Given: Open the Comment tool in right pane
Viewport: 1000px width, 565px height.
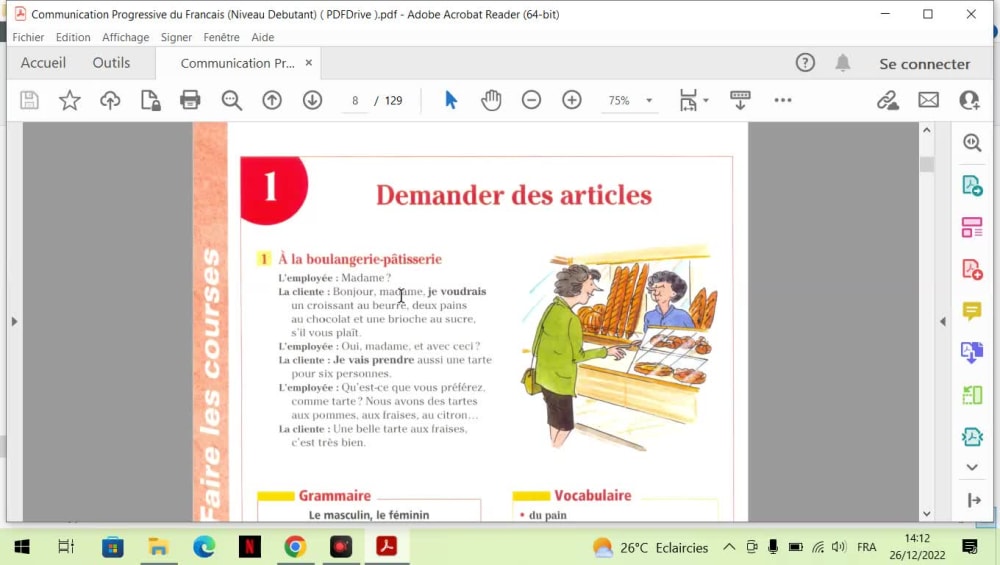Looking at the screenshot, I should [972, 311].
